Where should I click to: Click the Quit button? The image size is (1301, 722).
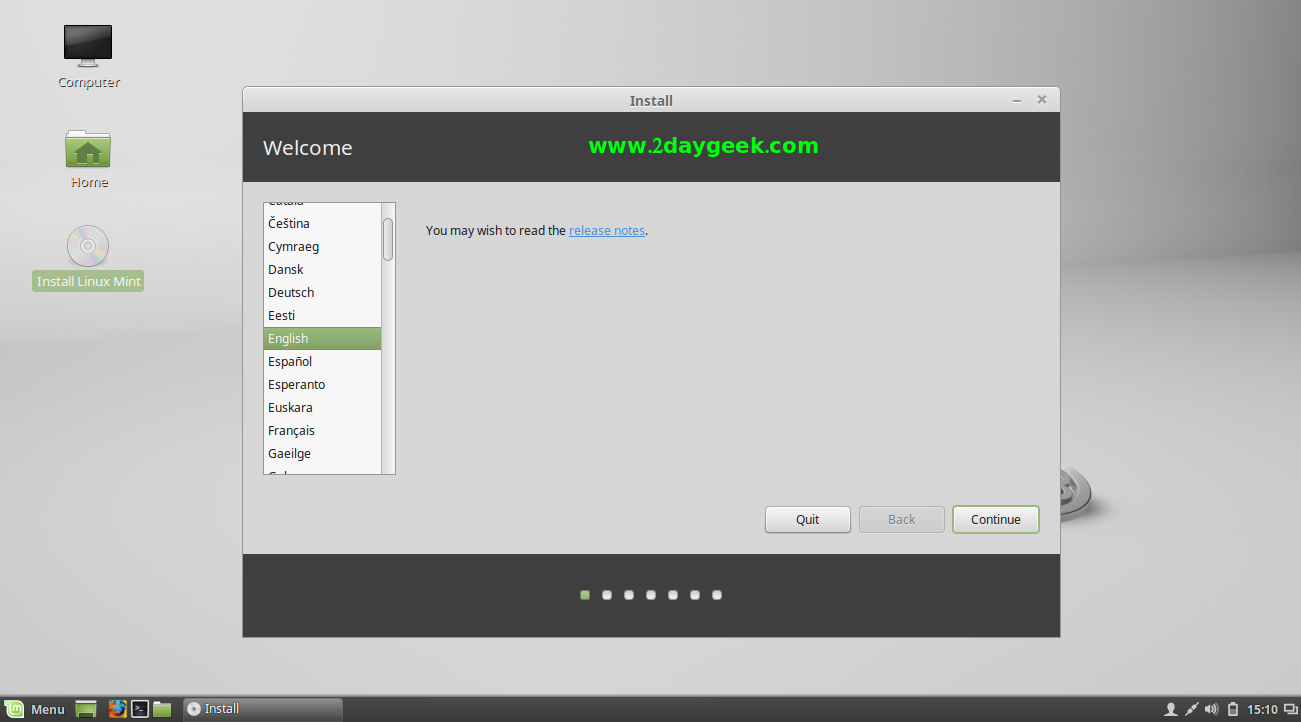808,519
